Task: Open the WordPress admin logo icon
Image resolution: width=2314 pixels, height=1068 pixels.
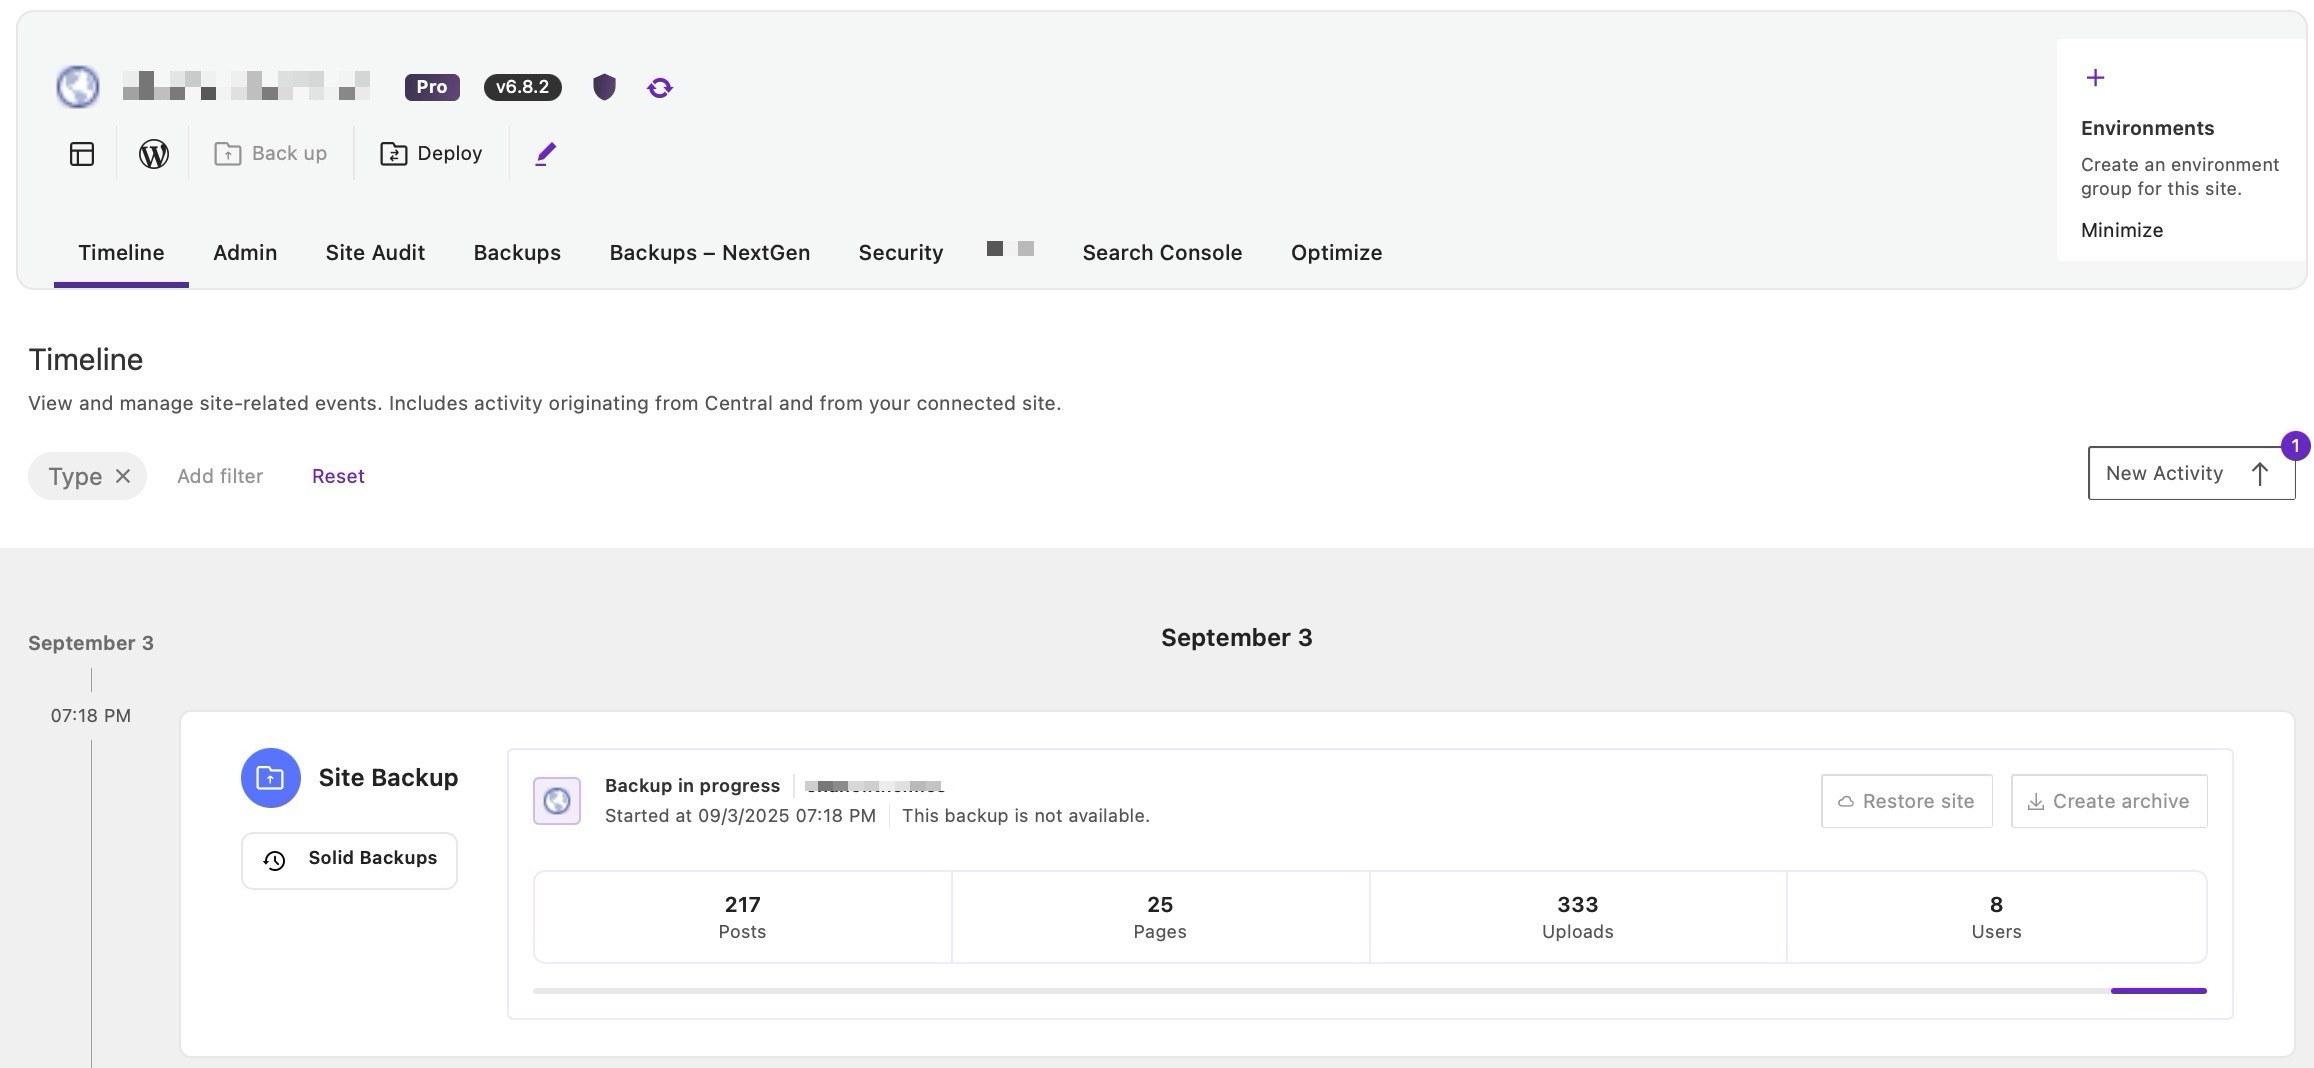Action: pos(153,154)
